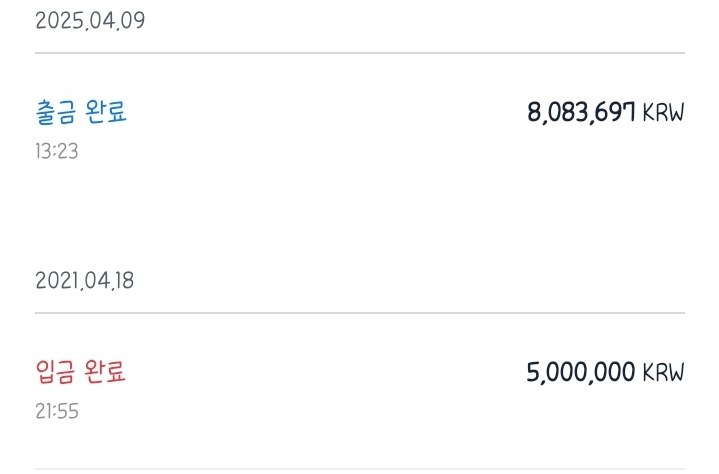Open the 입금 완료 deposit entry

click(x=81, y=373)
